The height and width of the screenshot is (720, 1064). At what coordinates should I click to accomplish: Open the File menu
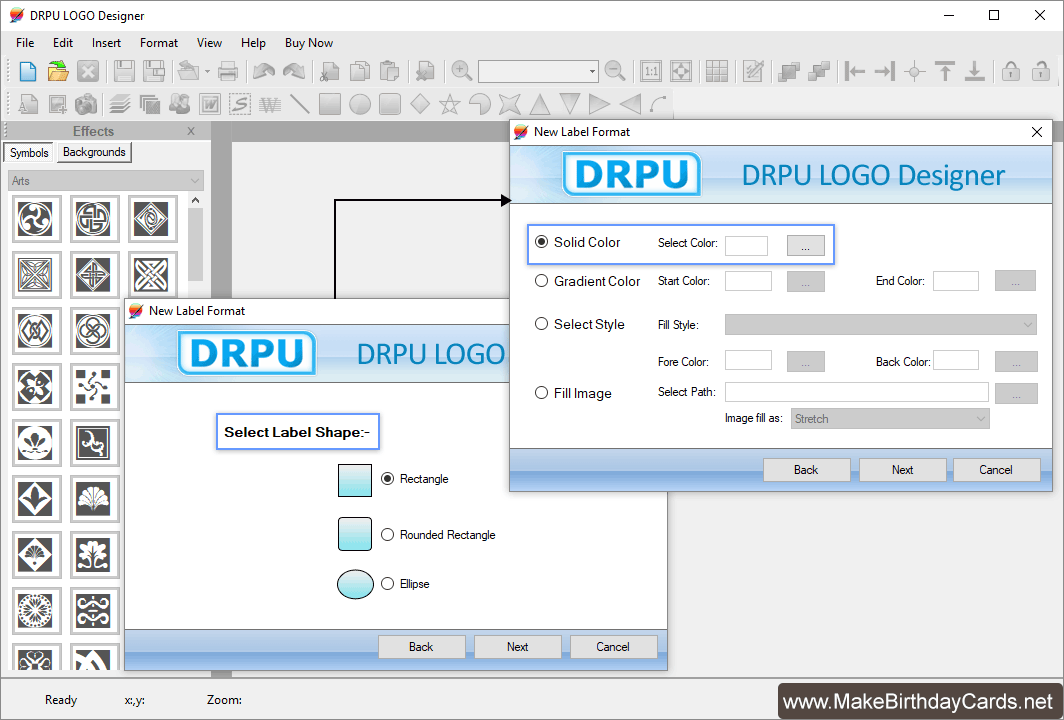point(25,43)
